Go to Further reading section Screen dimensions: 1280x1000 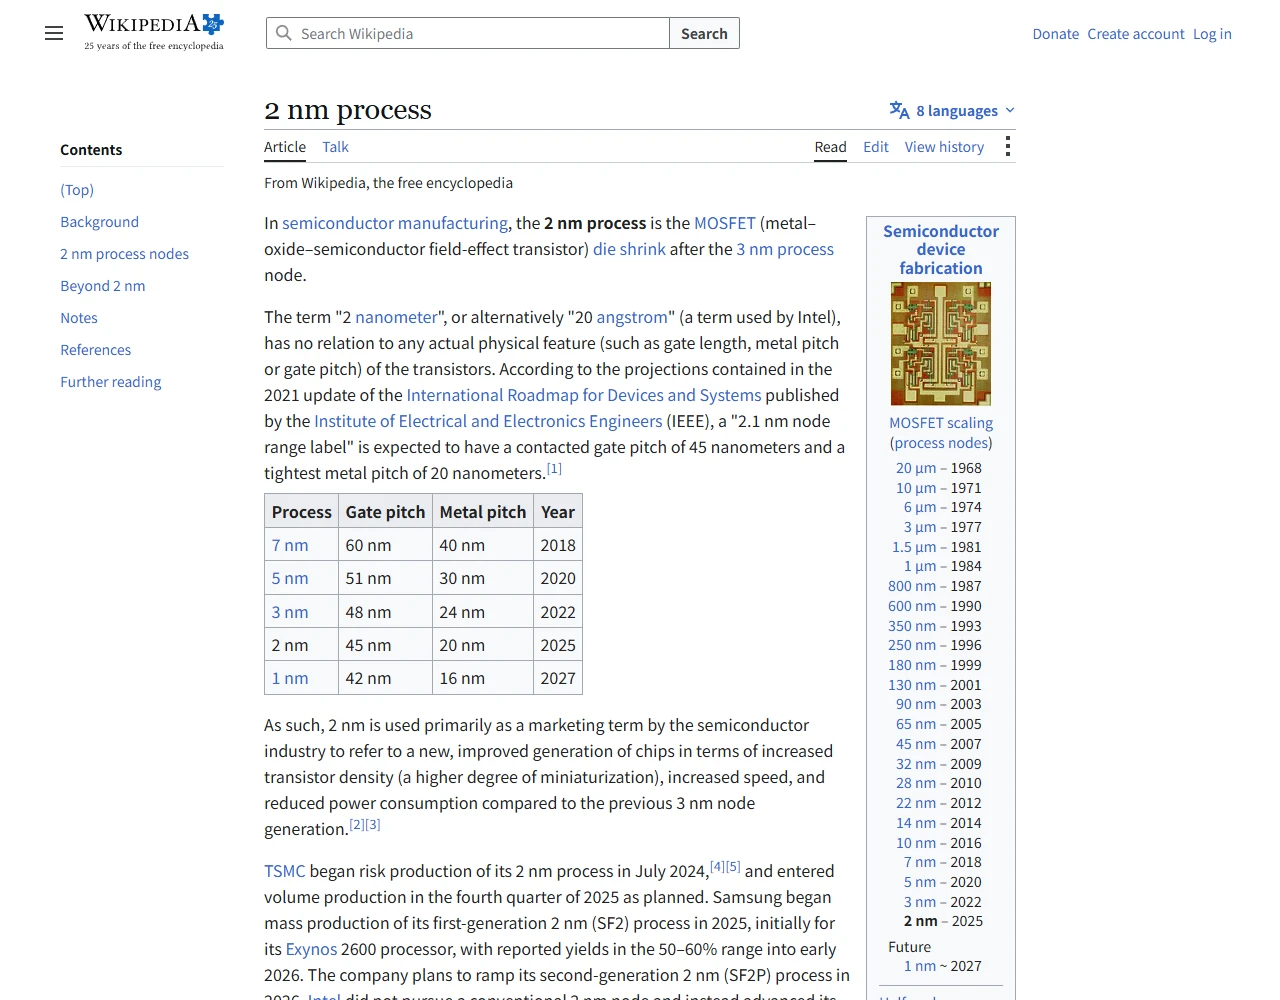click(110, 382)
